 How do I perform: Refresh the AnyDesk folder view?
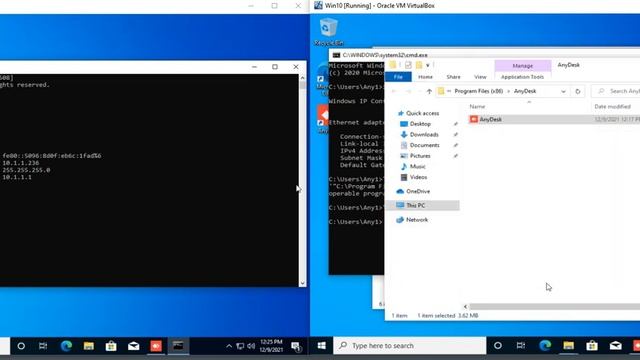click(x=578, y=91)
